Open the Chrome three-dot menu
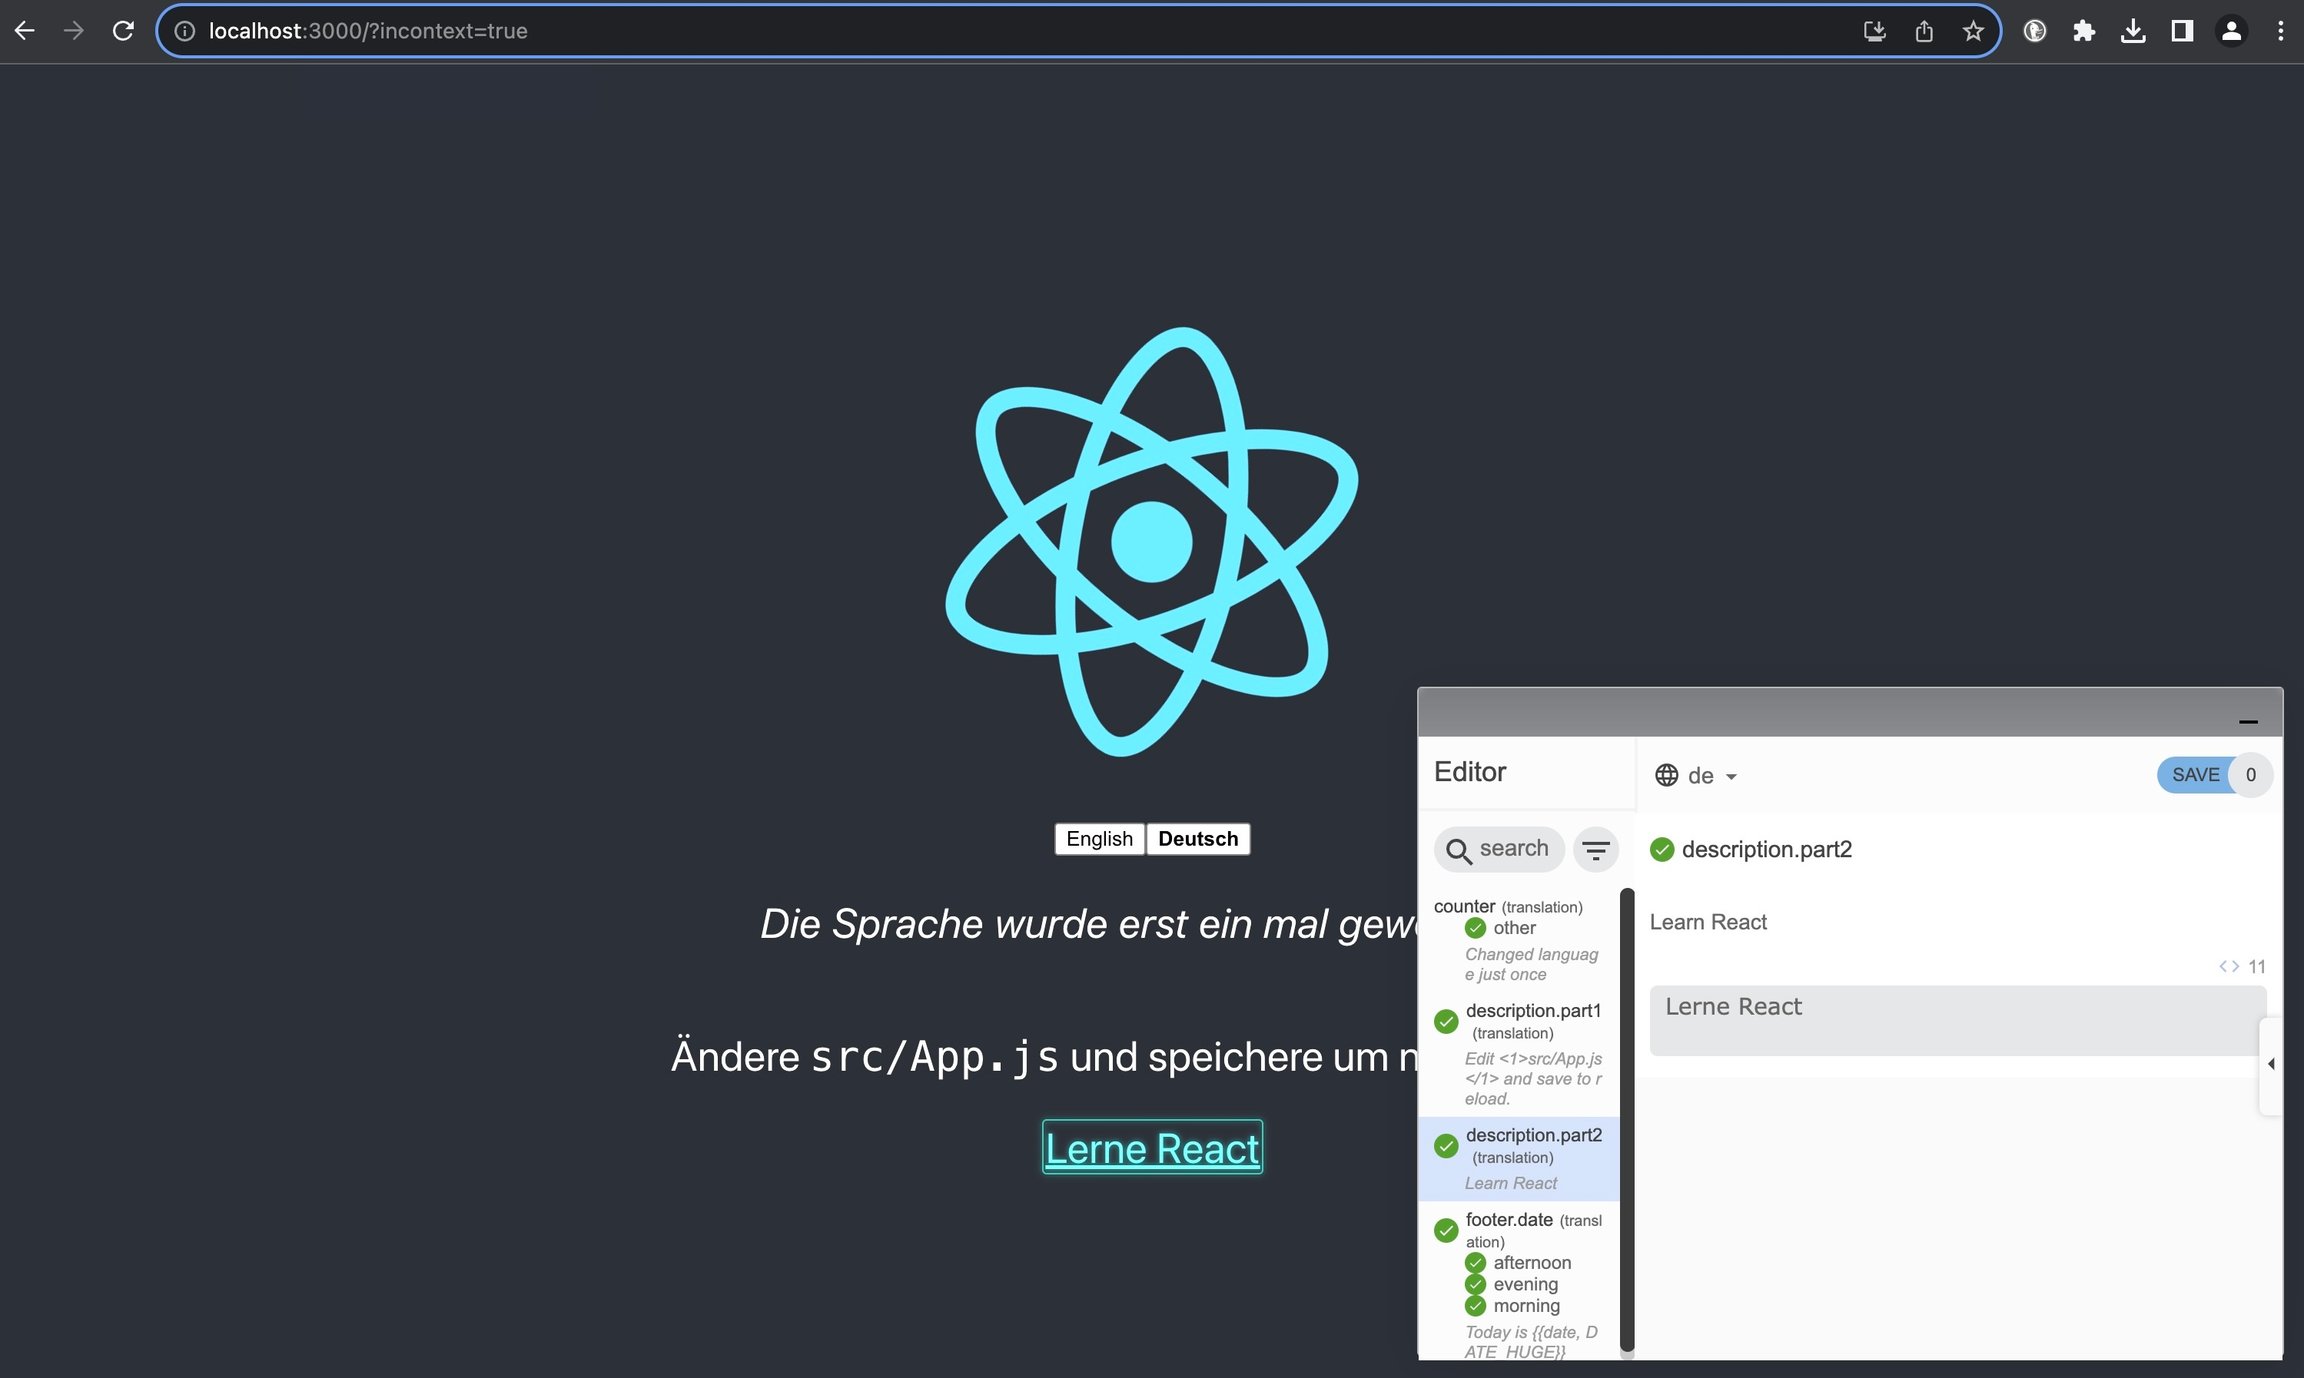 pyautogui.click(x=2280, y=31)
